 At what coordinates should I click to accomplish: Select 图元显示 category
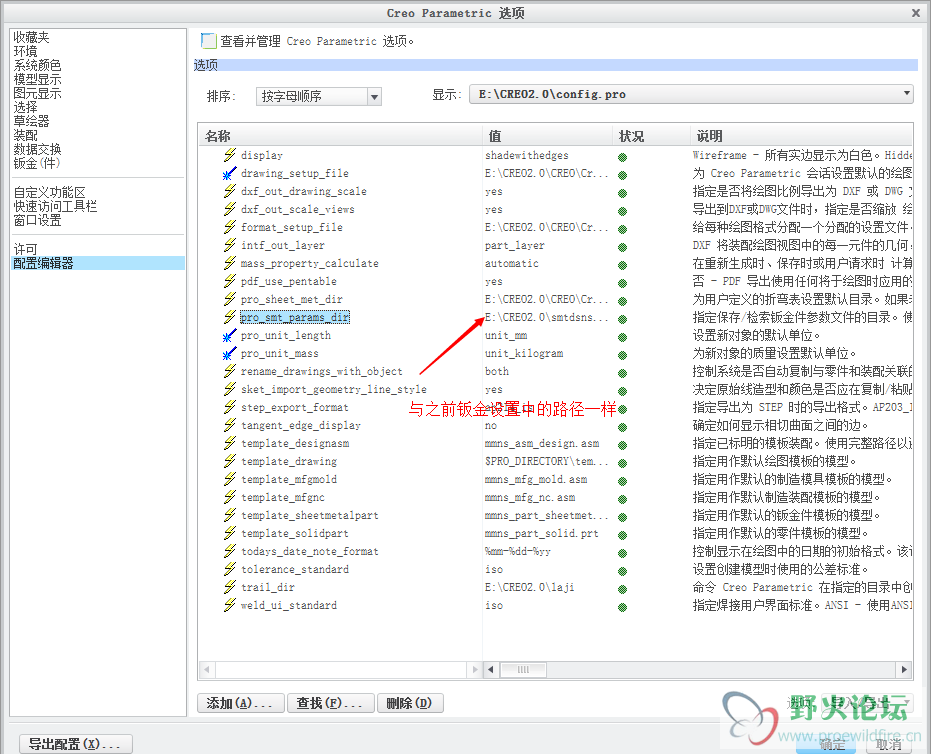pyautogui.click(x=37, y=93)
